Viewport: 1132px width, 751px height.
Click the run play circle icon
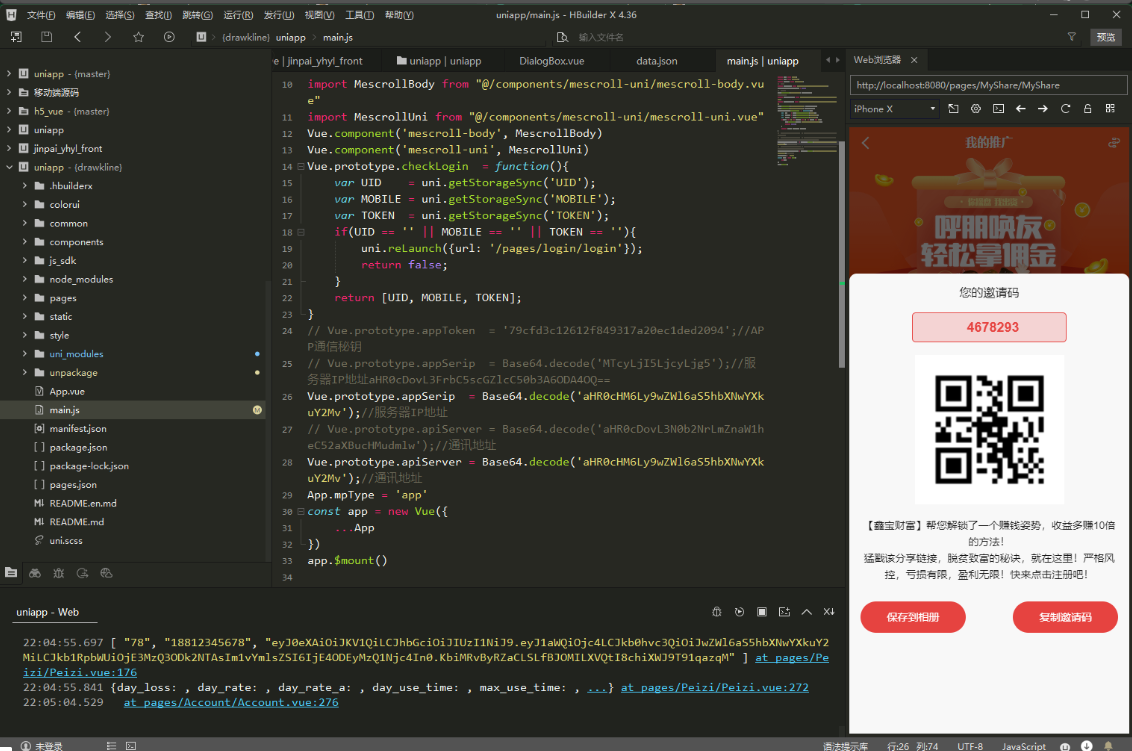click(x=169, y=37)
